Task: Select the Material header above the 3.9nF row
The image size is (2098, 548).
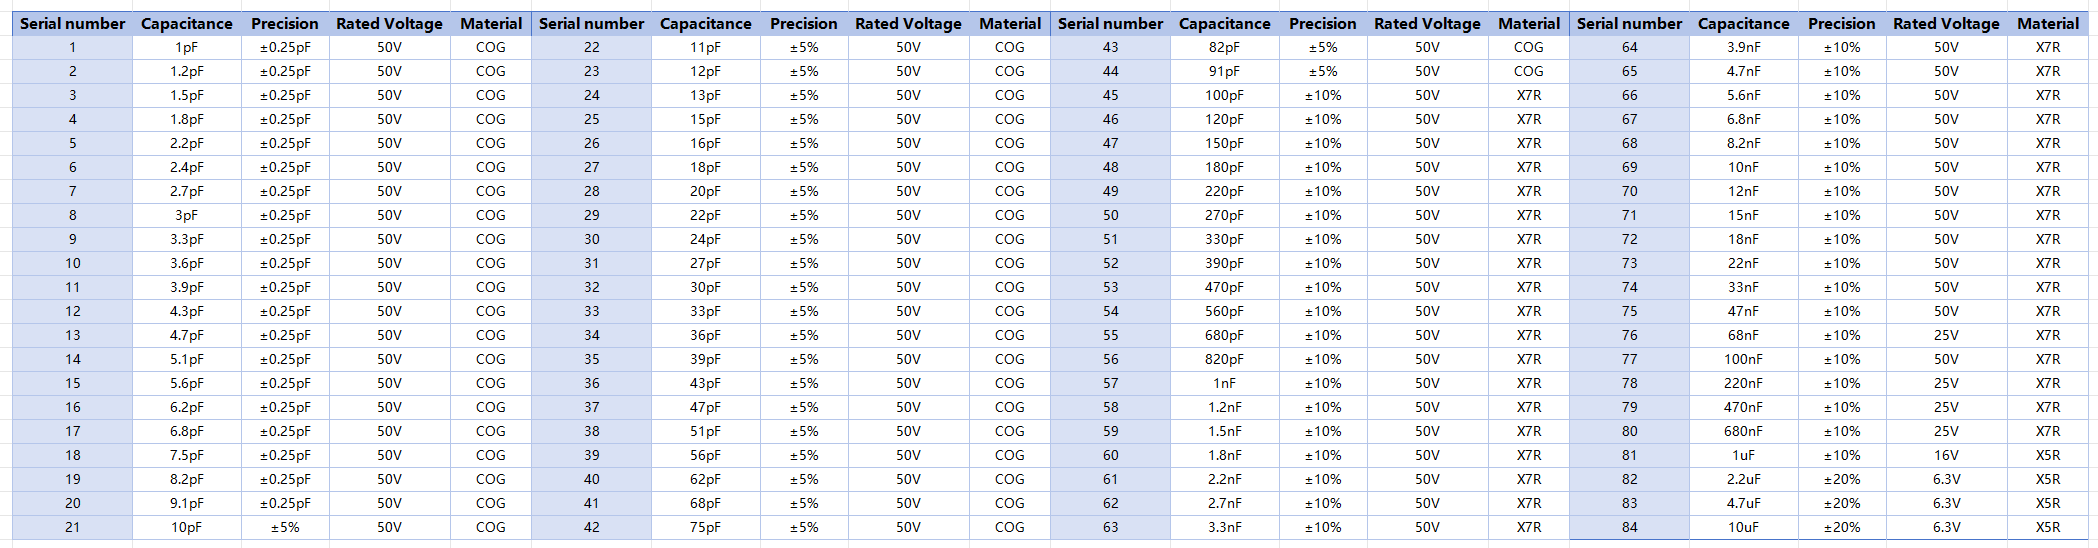Action: [2048, 23]
